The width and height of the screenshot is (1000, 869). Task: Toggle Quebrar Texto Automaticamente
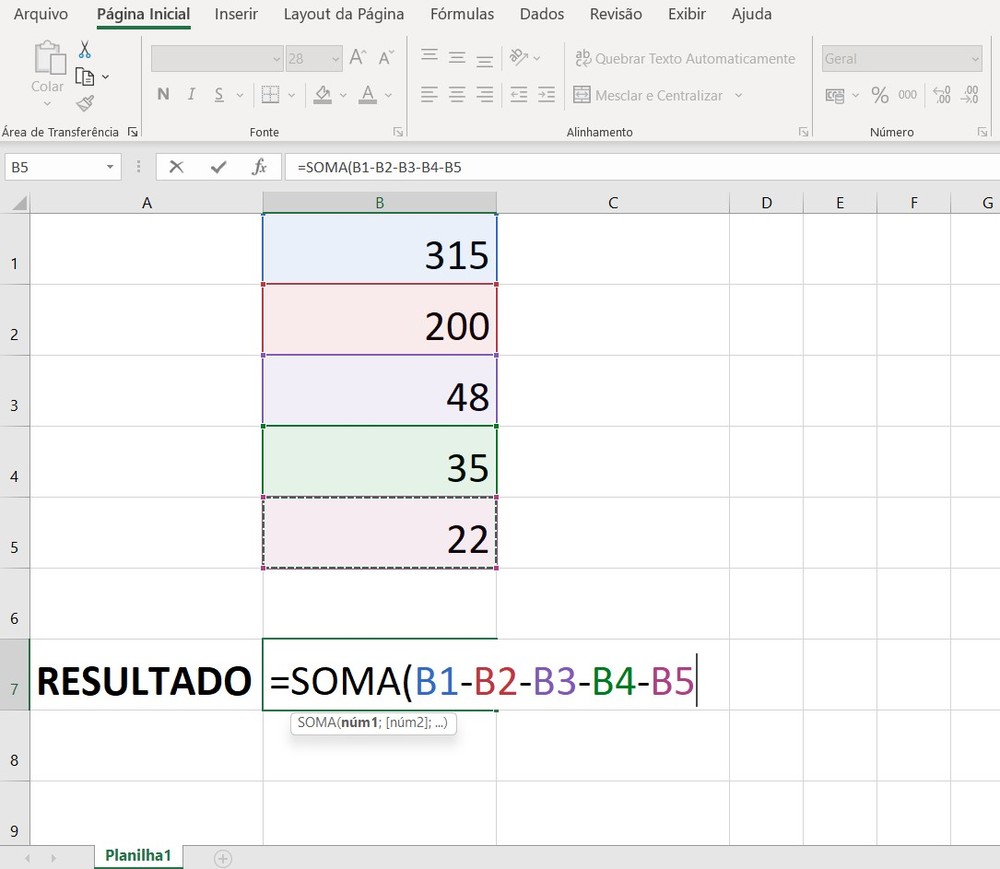coord(685,59)
